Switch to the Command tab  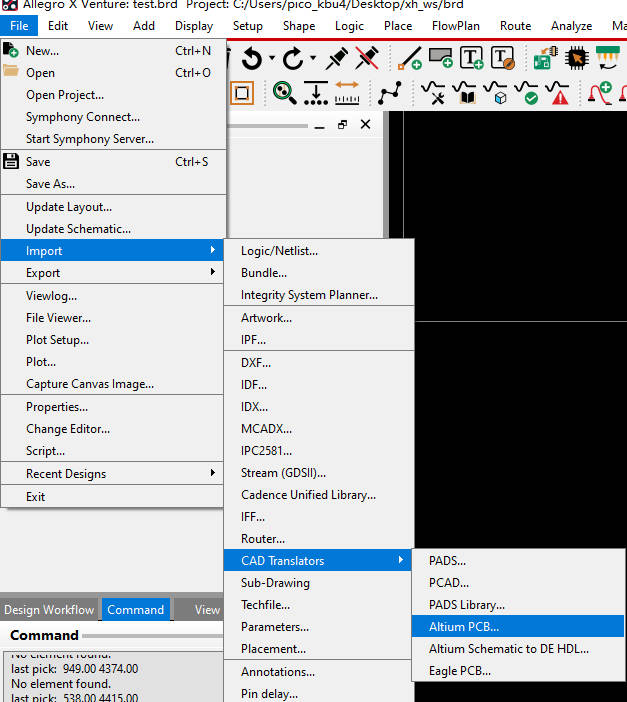click(x=136, y=609)
